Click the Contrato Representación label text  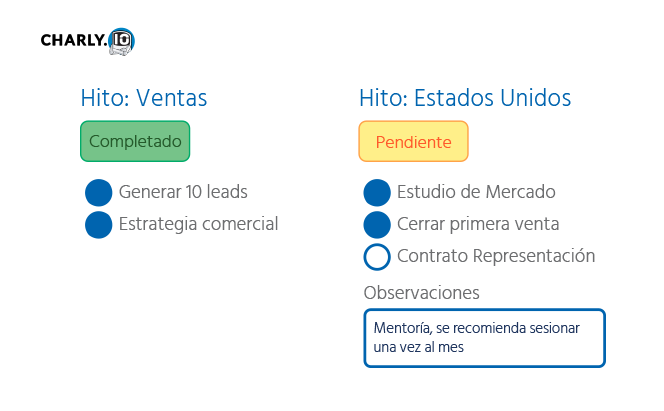coord(496,256)
